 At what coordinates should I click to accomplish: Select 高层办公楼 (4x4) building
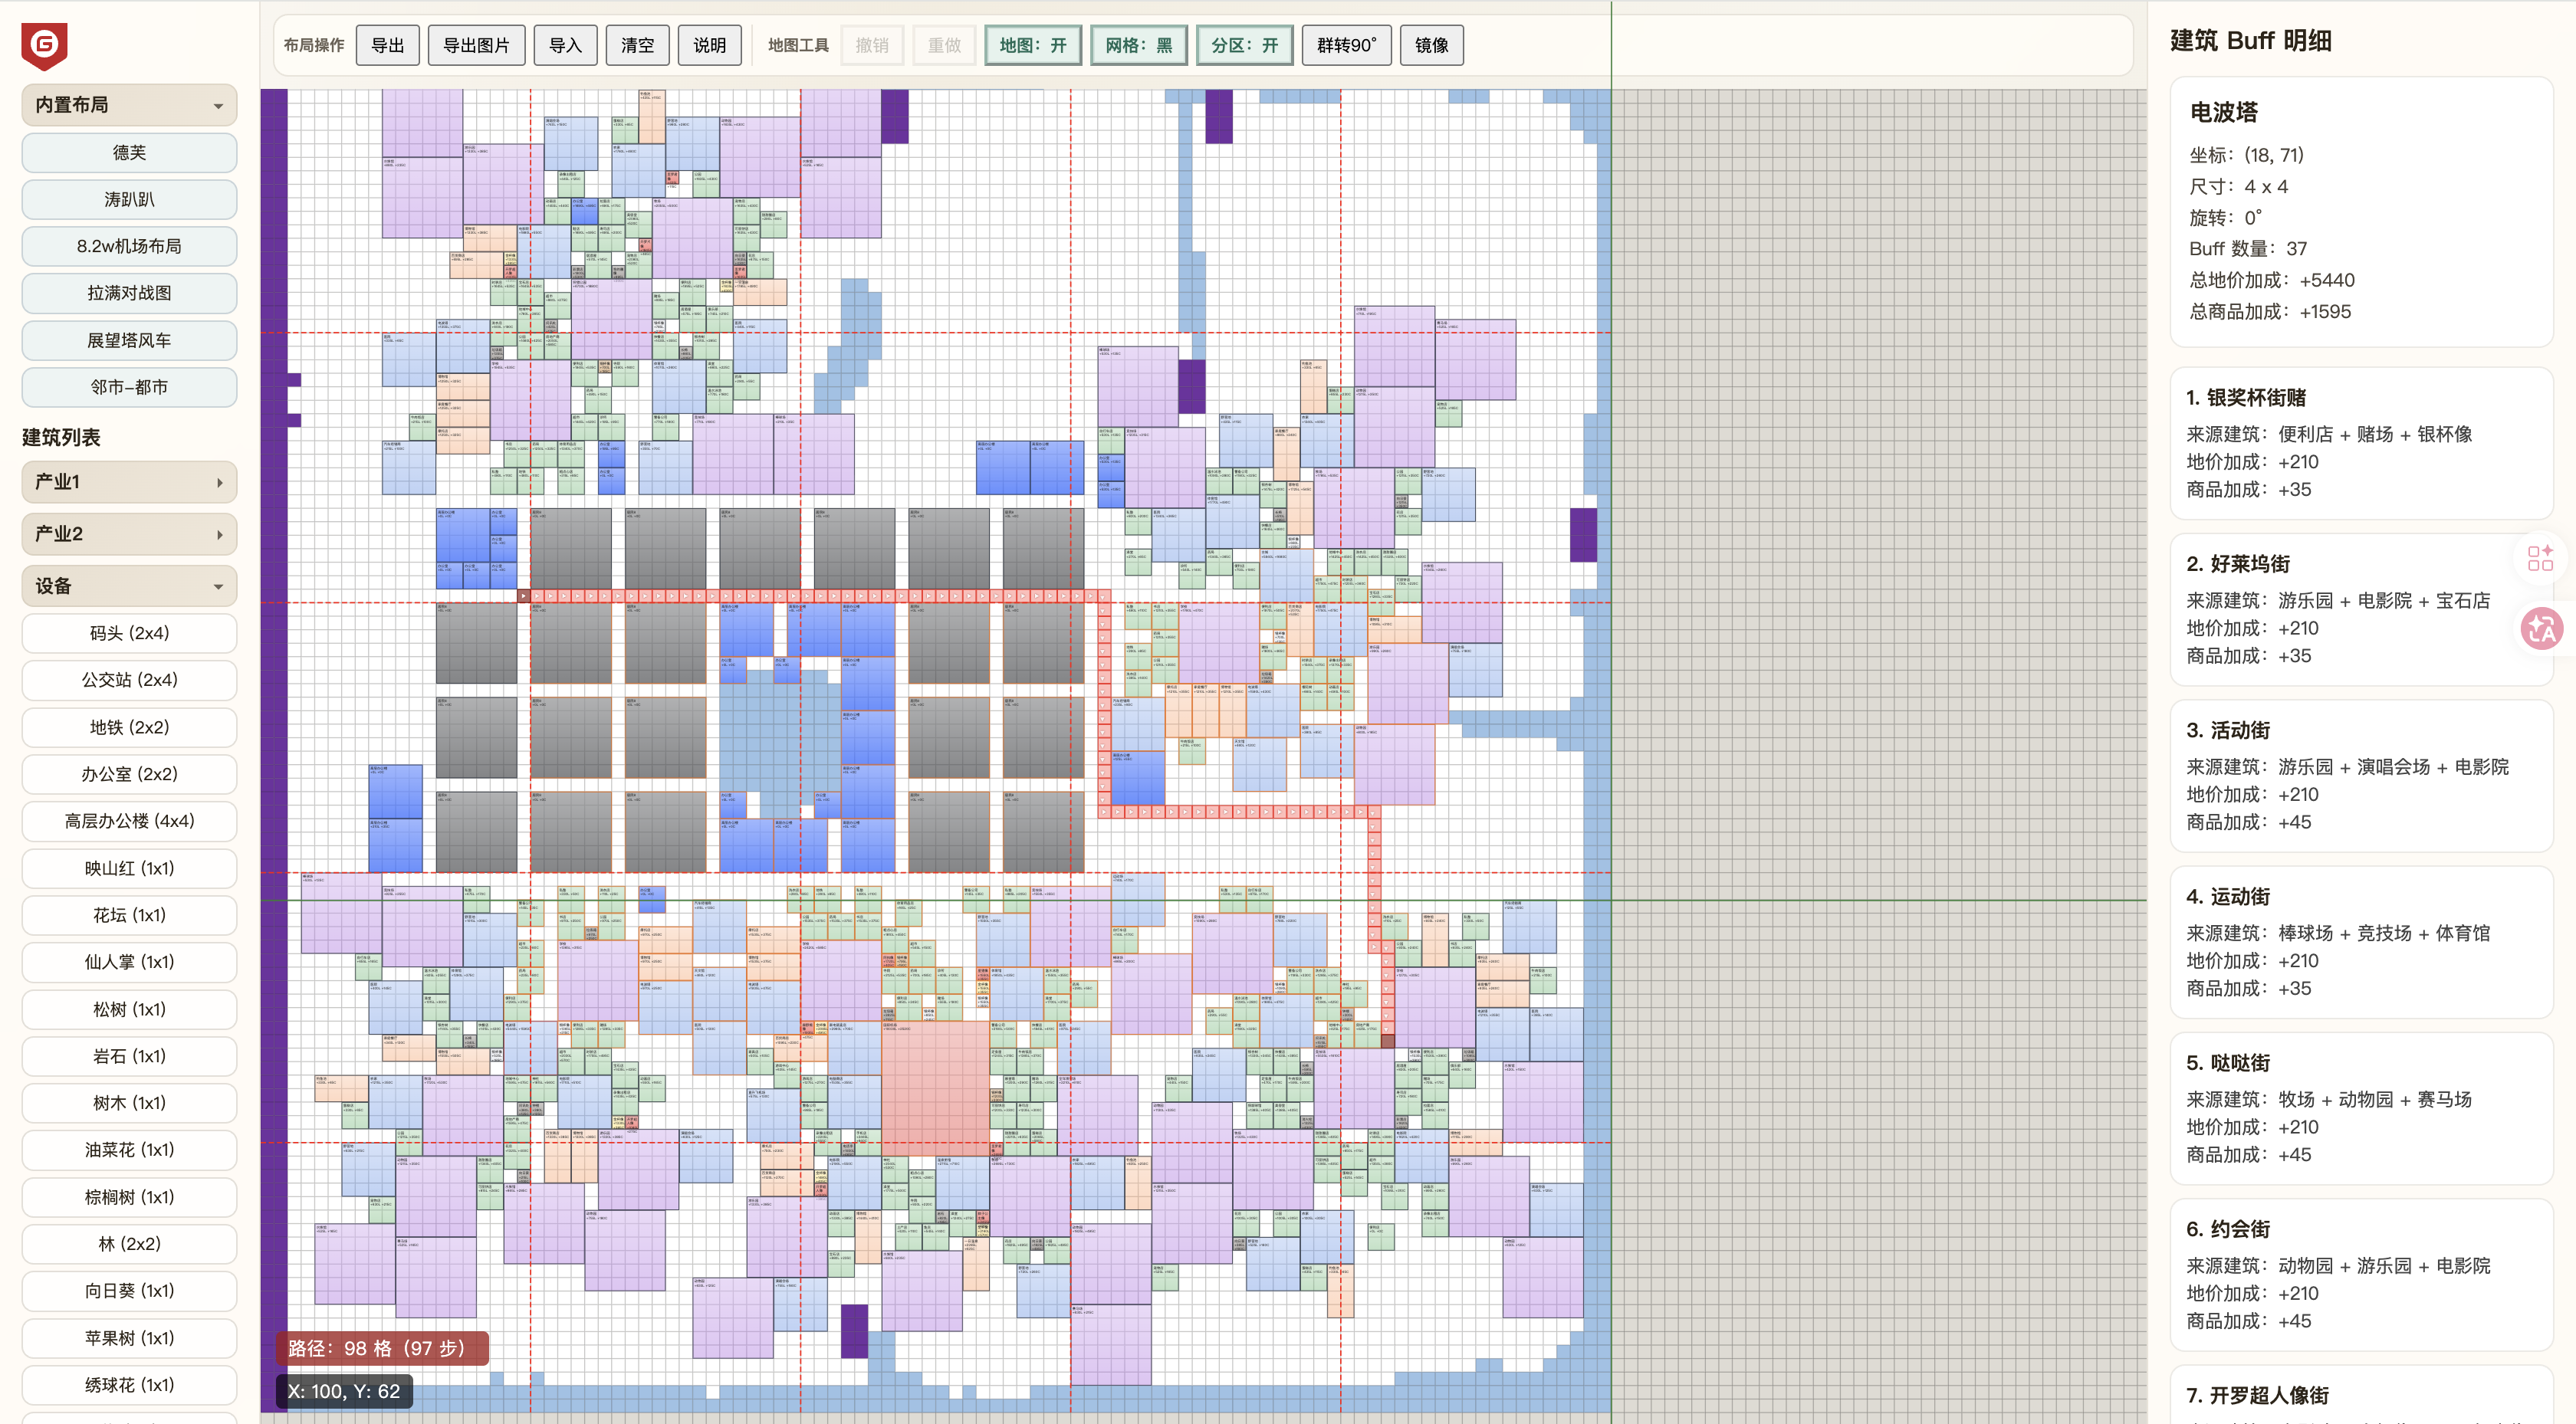[129, 821]
